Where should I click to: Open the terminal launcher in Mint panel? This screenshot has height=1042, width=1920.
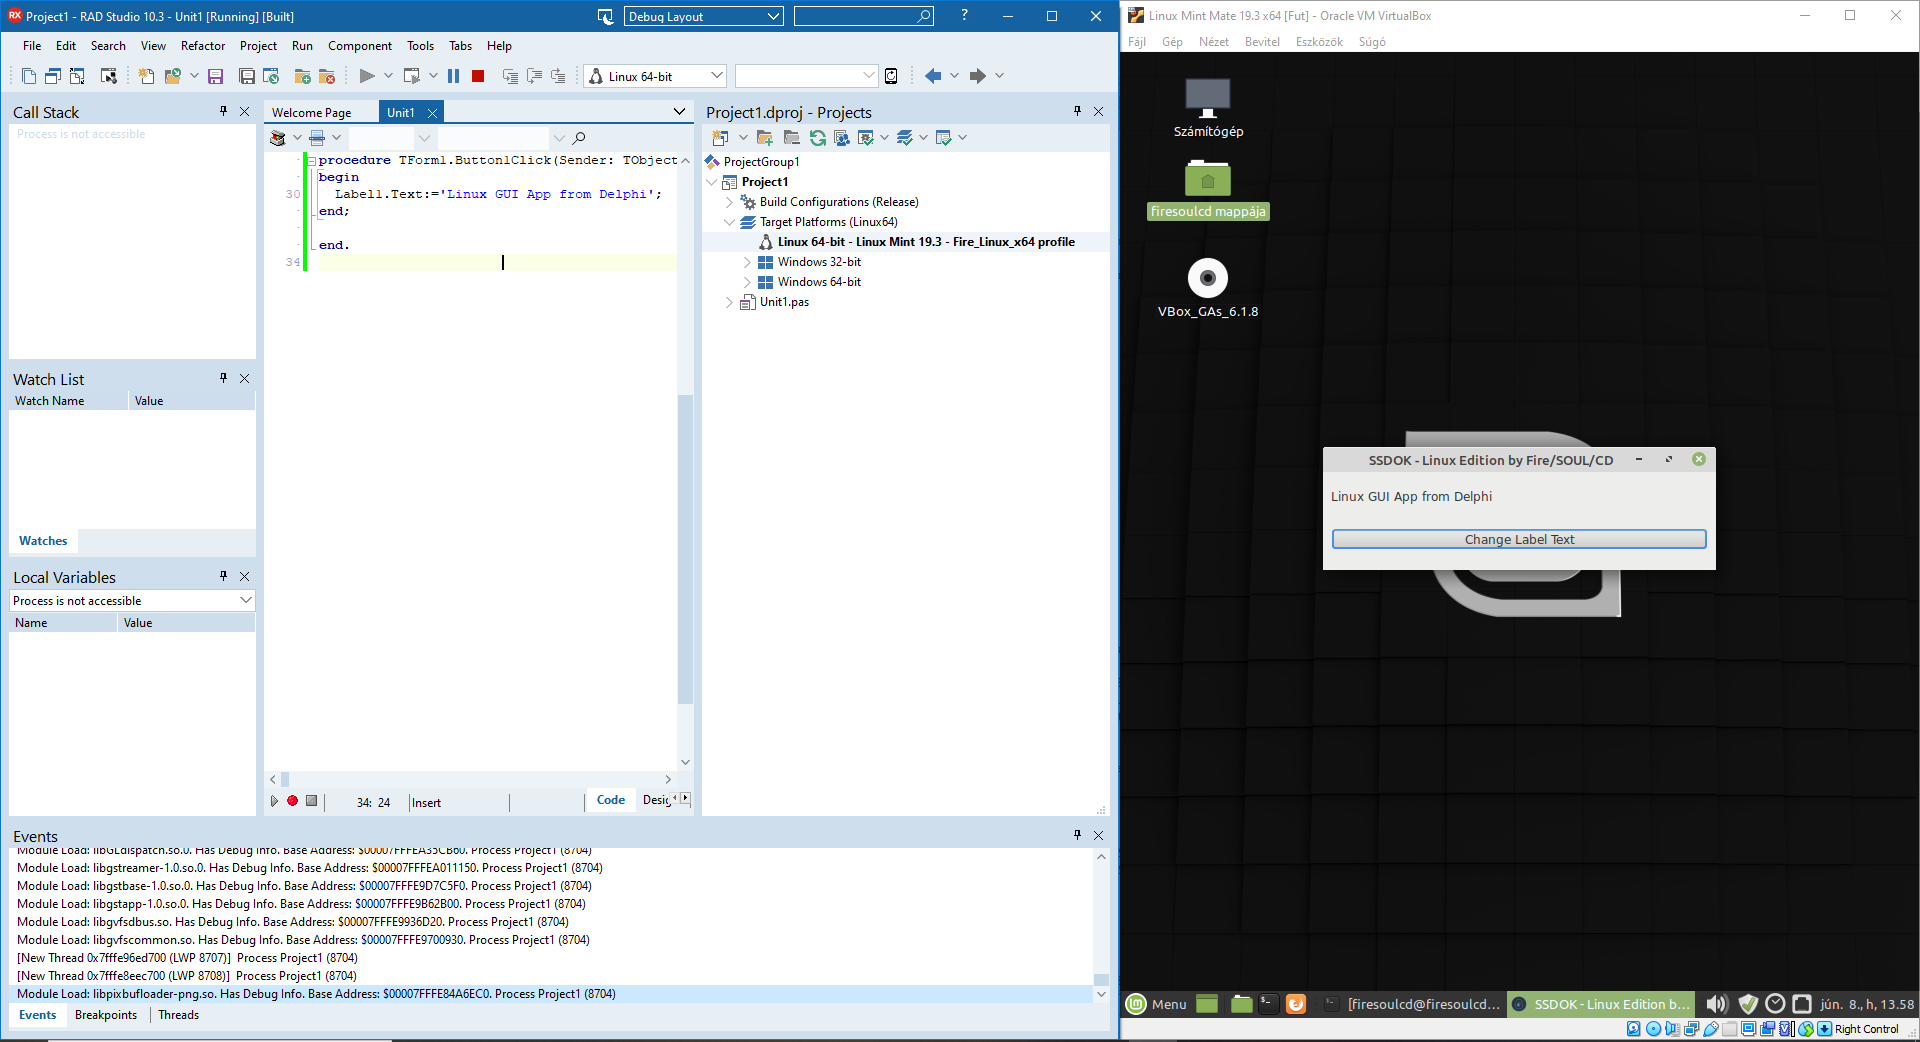pos(1268,1004)
